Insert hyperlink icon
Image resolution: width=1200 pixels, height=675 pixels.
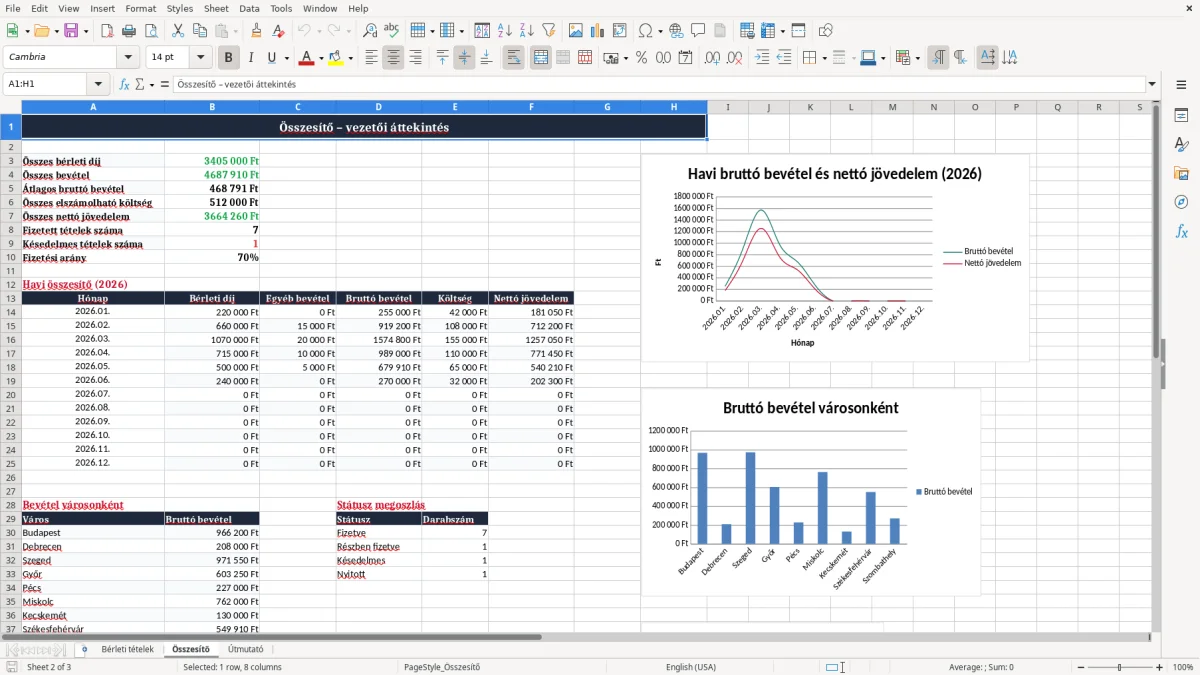[x=676, y=31]
